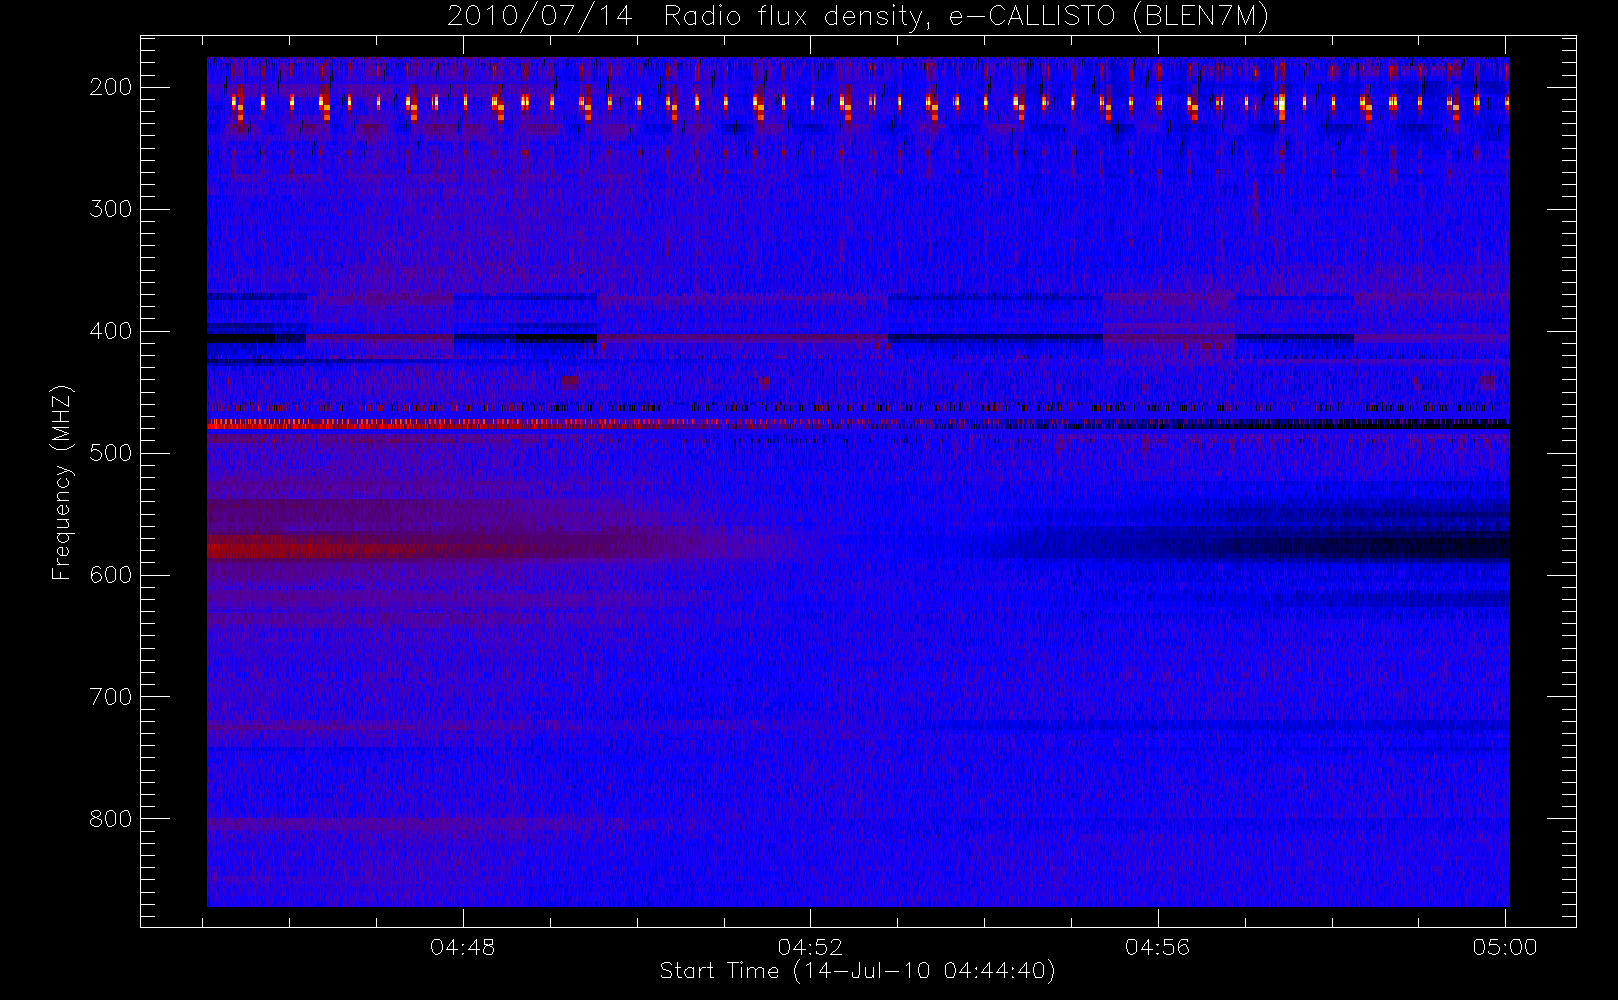The width and height of the screenshot is (1618, 1000).
Task: Click the 04:48 time tick label
Action: point(463,947)
